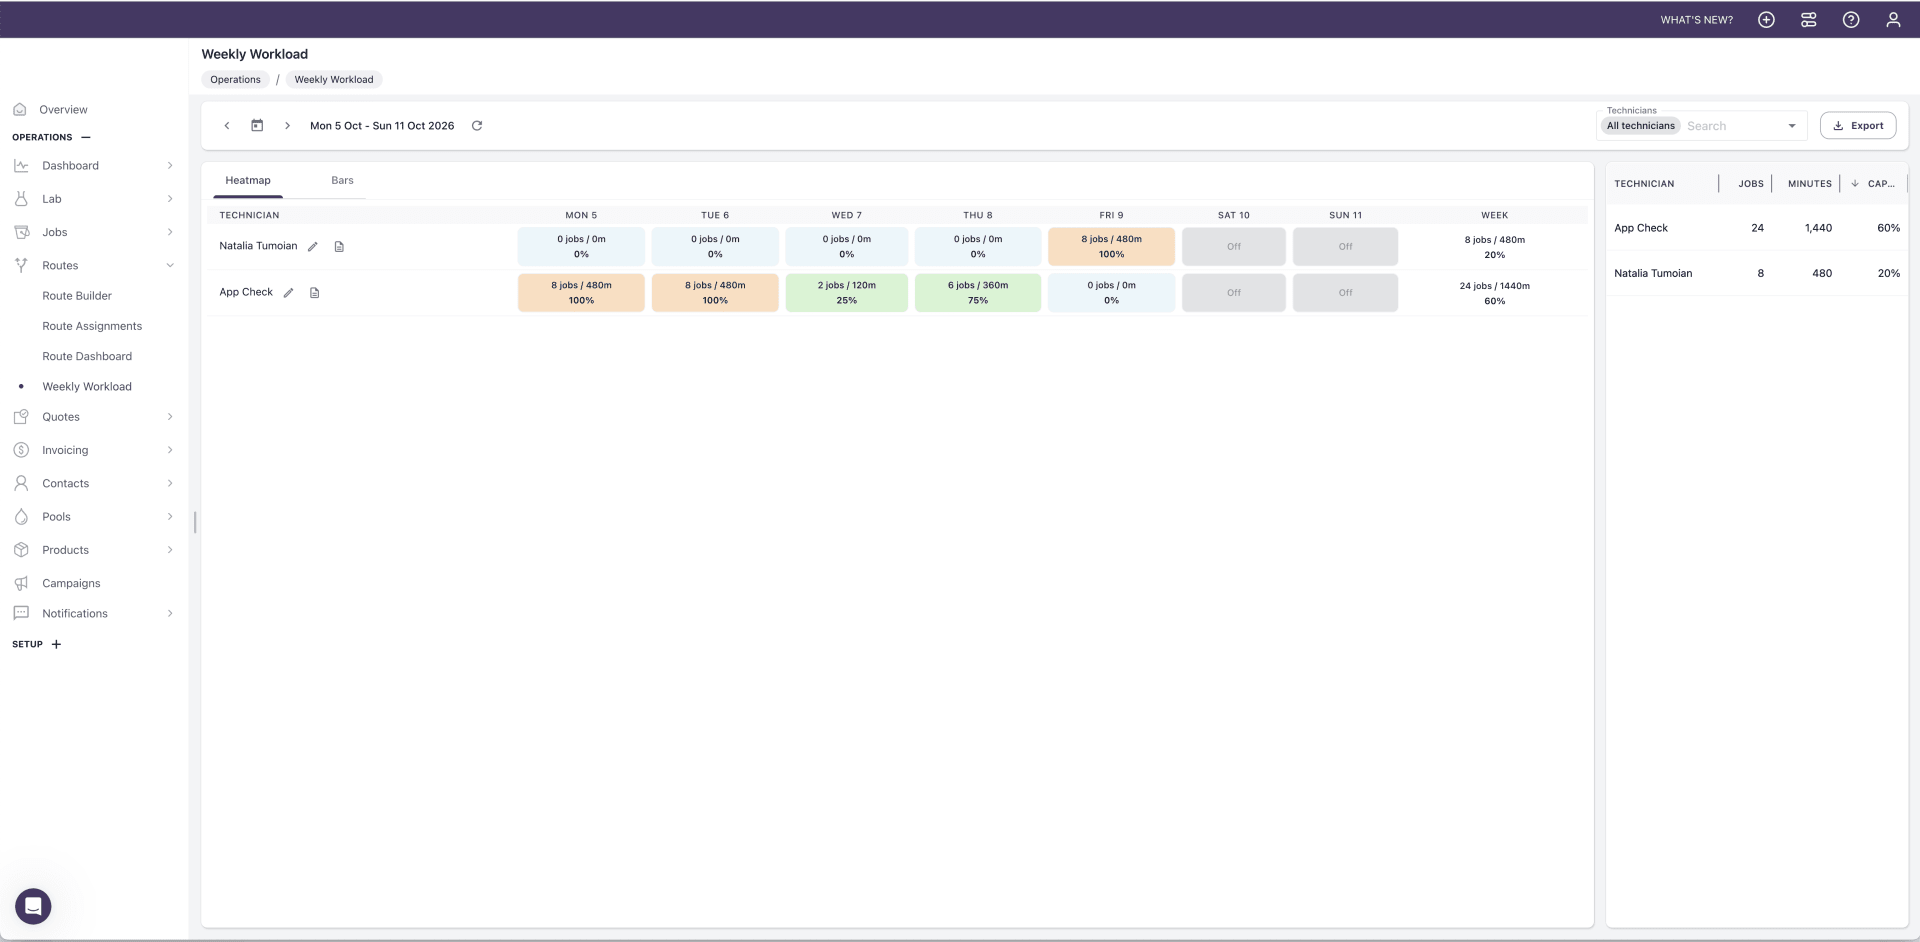Click the plus-circle add icon in top bar

coord(1766,20)
